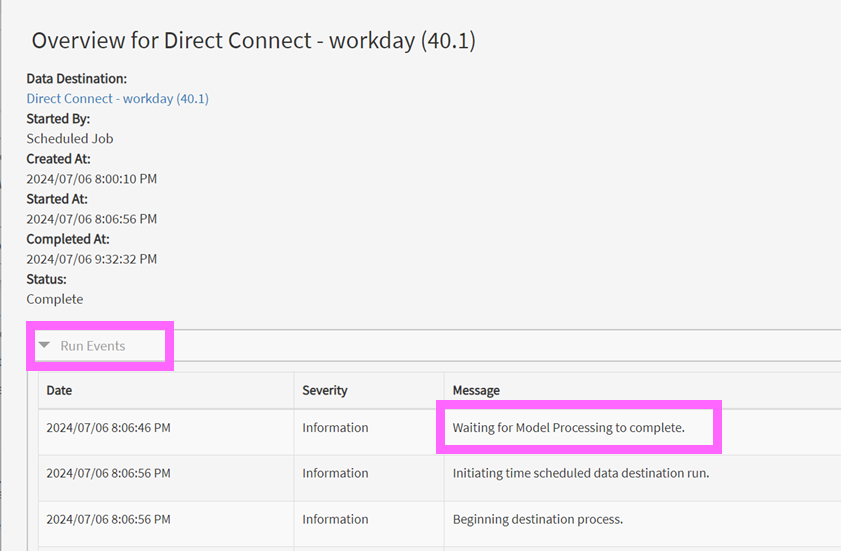Click date cell of Initiating time scheduled row
The width and height of the screenshot is (841, 551).
coord(108,473)
